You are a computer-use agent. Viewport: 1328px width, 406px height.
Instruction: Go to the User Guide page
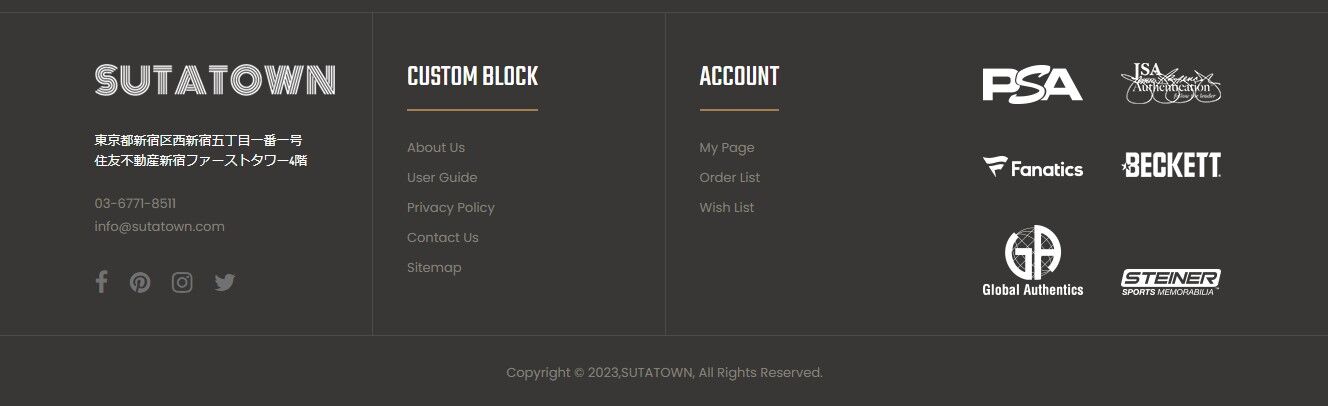point(442,178)
